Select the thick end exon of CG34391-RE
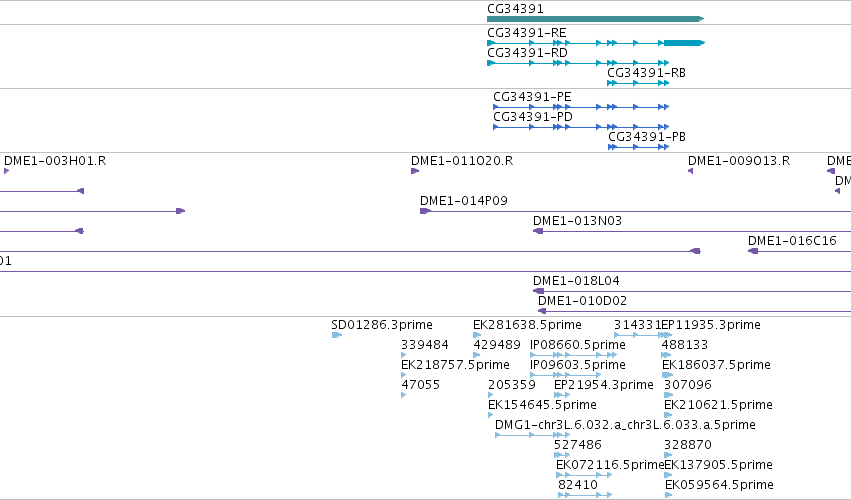This screenshot has width=851, height=500. [x=684, y=43]
